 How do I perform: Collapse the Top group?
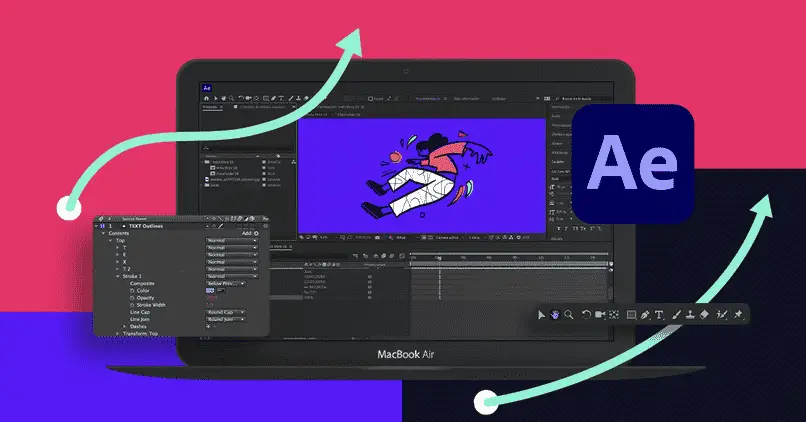[x=110, y=240]
